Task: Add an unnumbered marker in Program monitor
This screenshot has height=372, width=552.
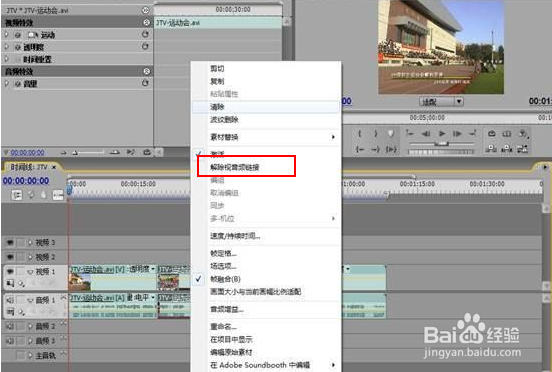Action: pyautogui.click(x=390, y=134)
